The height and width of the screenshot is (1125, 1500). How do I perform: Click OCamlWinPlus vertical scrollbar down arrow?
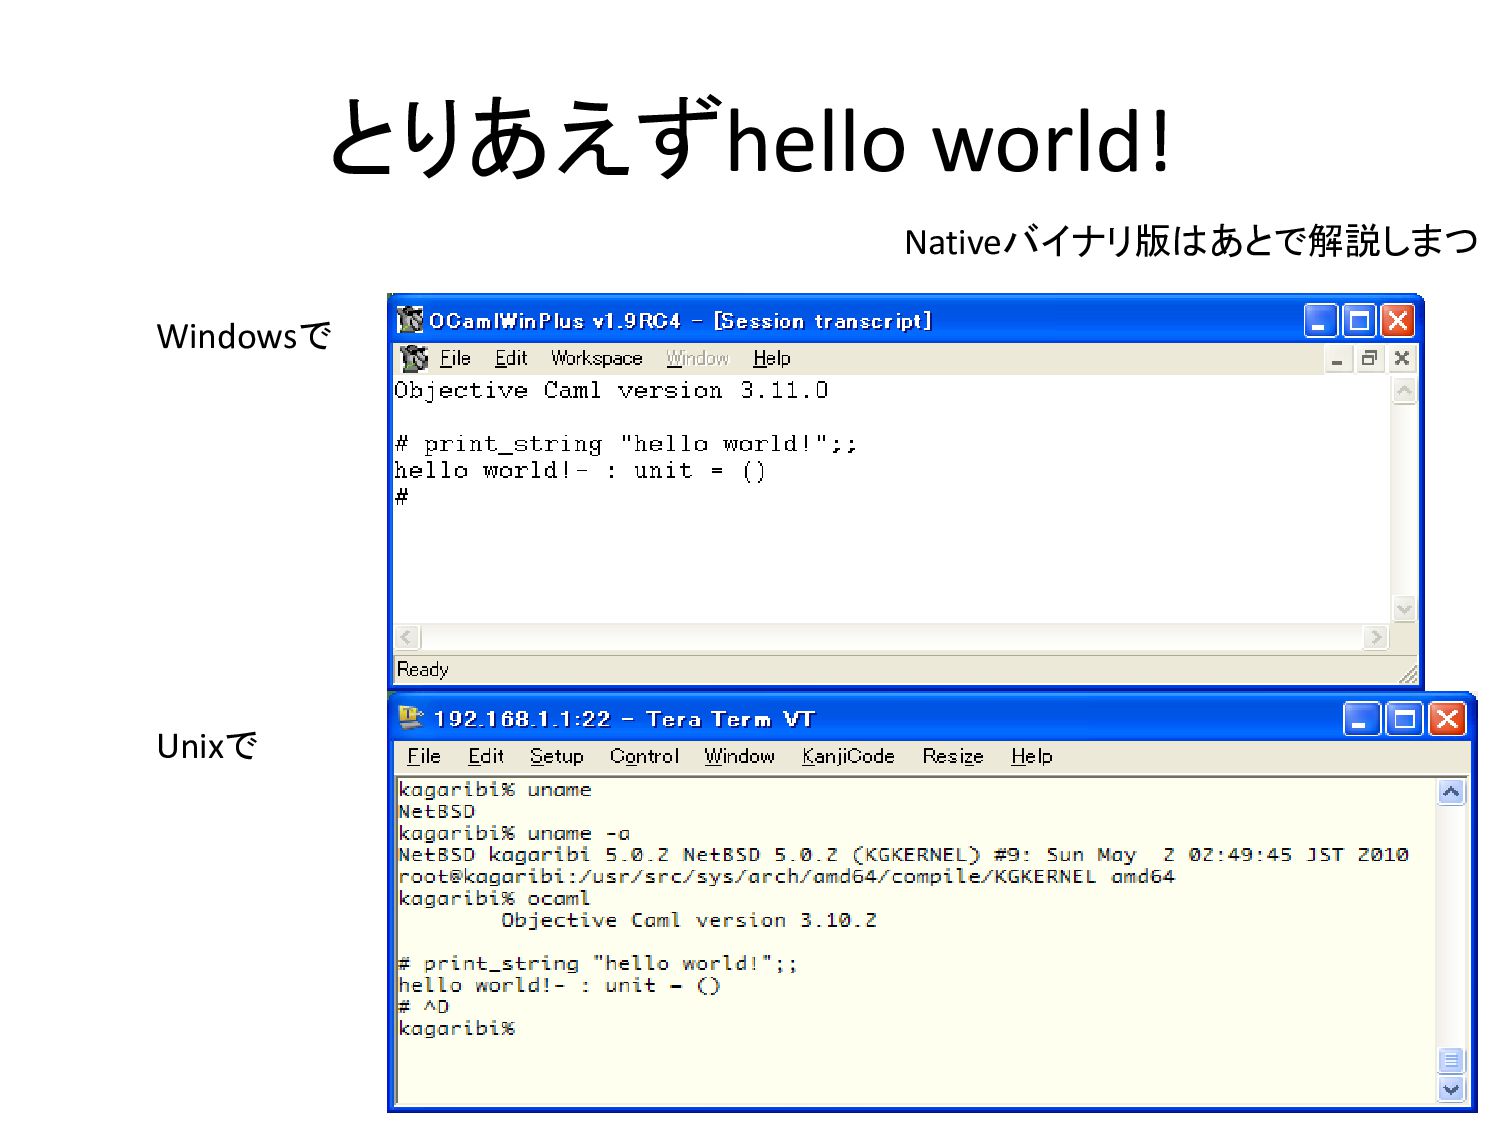click(1404, 608)
